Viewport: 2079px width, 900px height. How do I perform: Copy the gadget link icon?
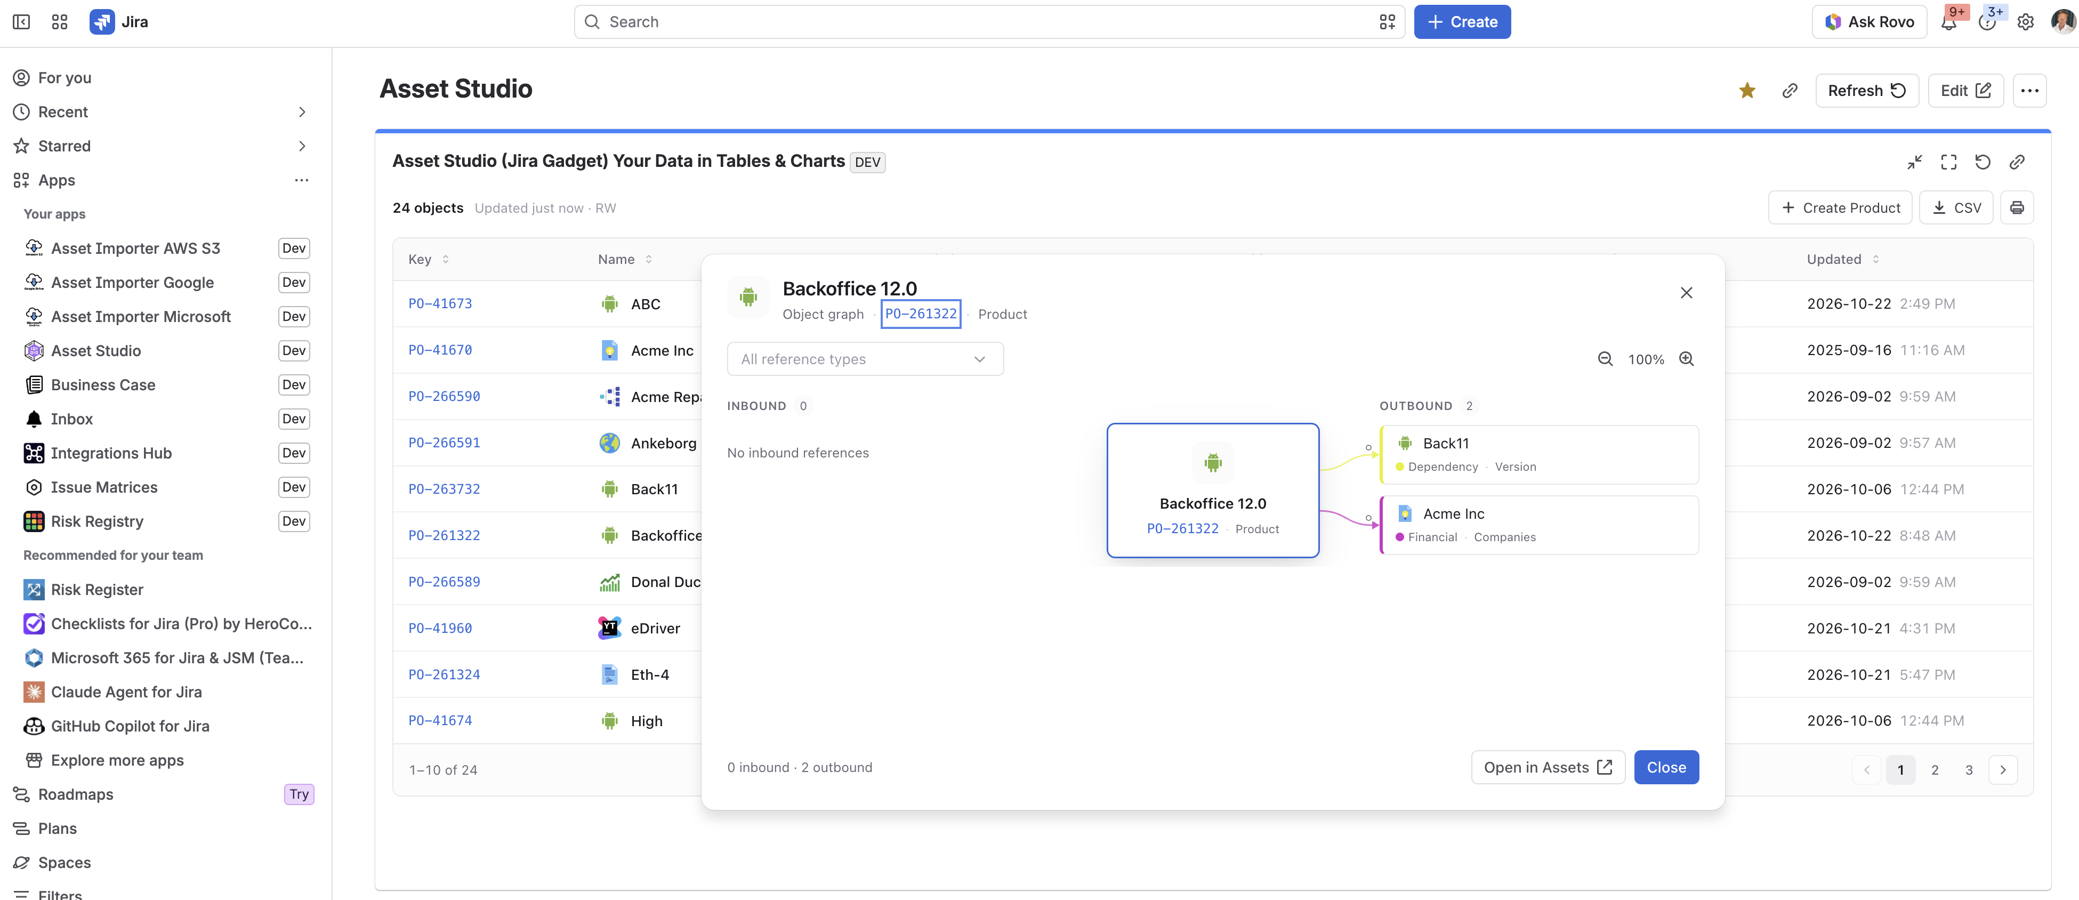click(2017, 162)
